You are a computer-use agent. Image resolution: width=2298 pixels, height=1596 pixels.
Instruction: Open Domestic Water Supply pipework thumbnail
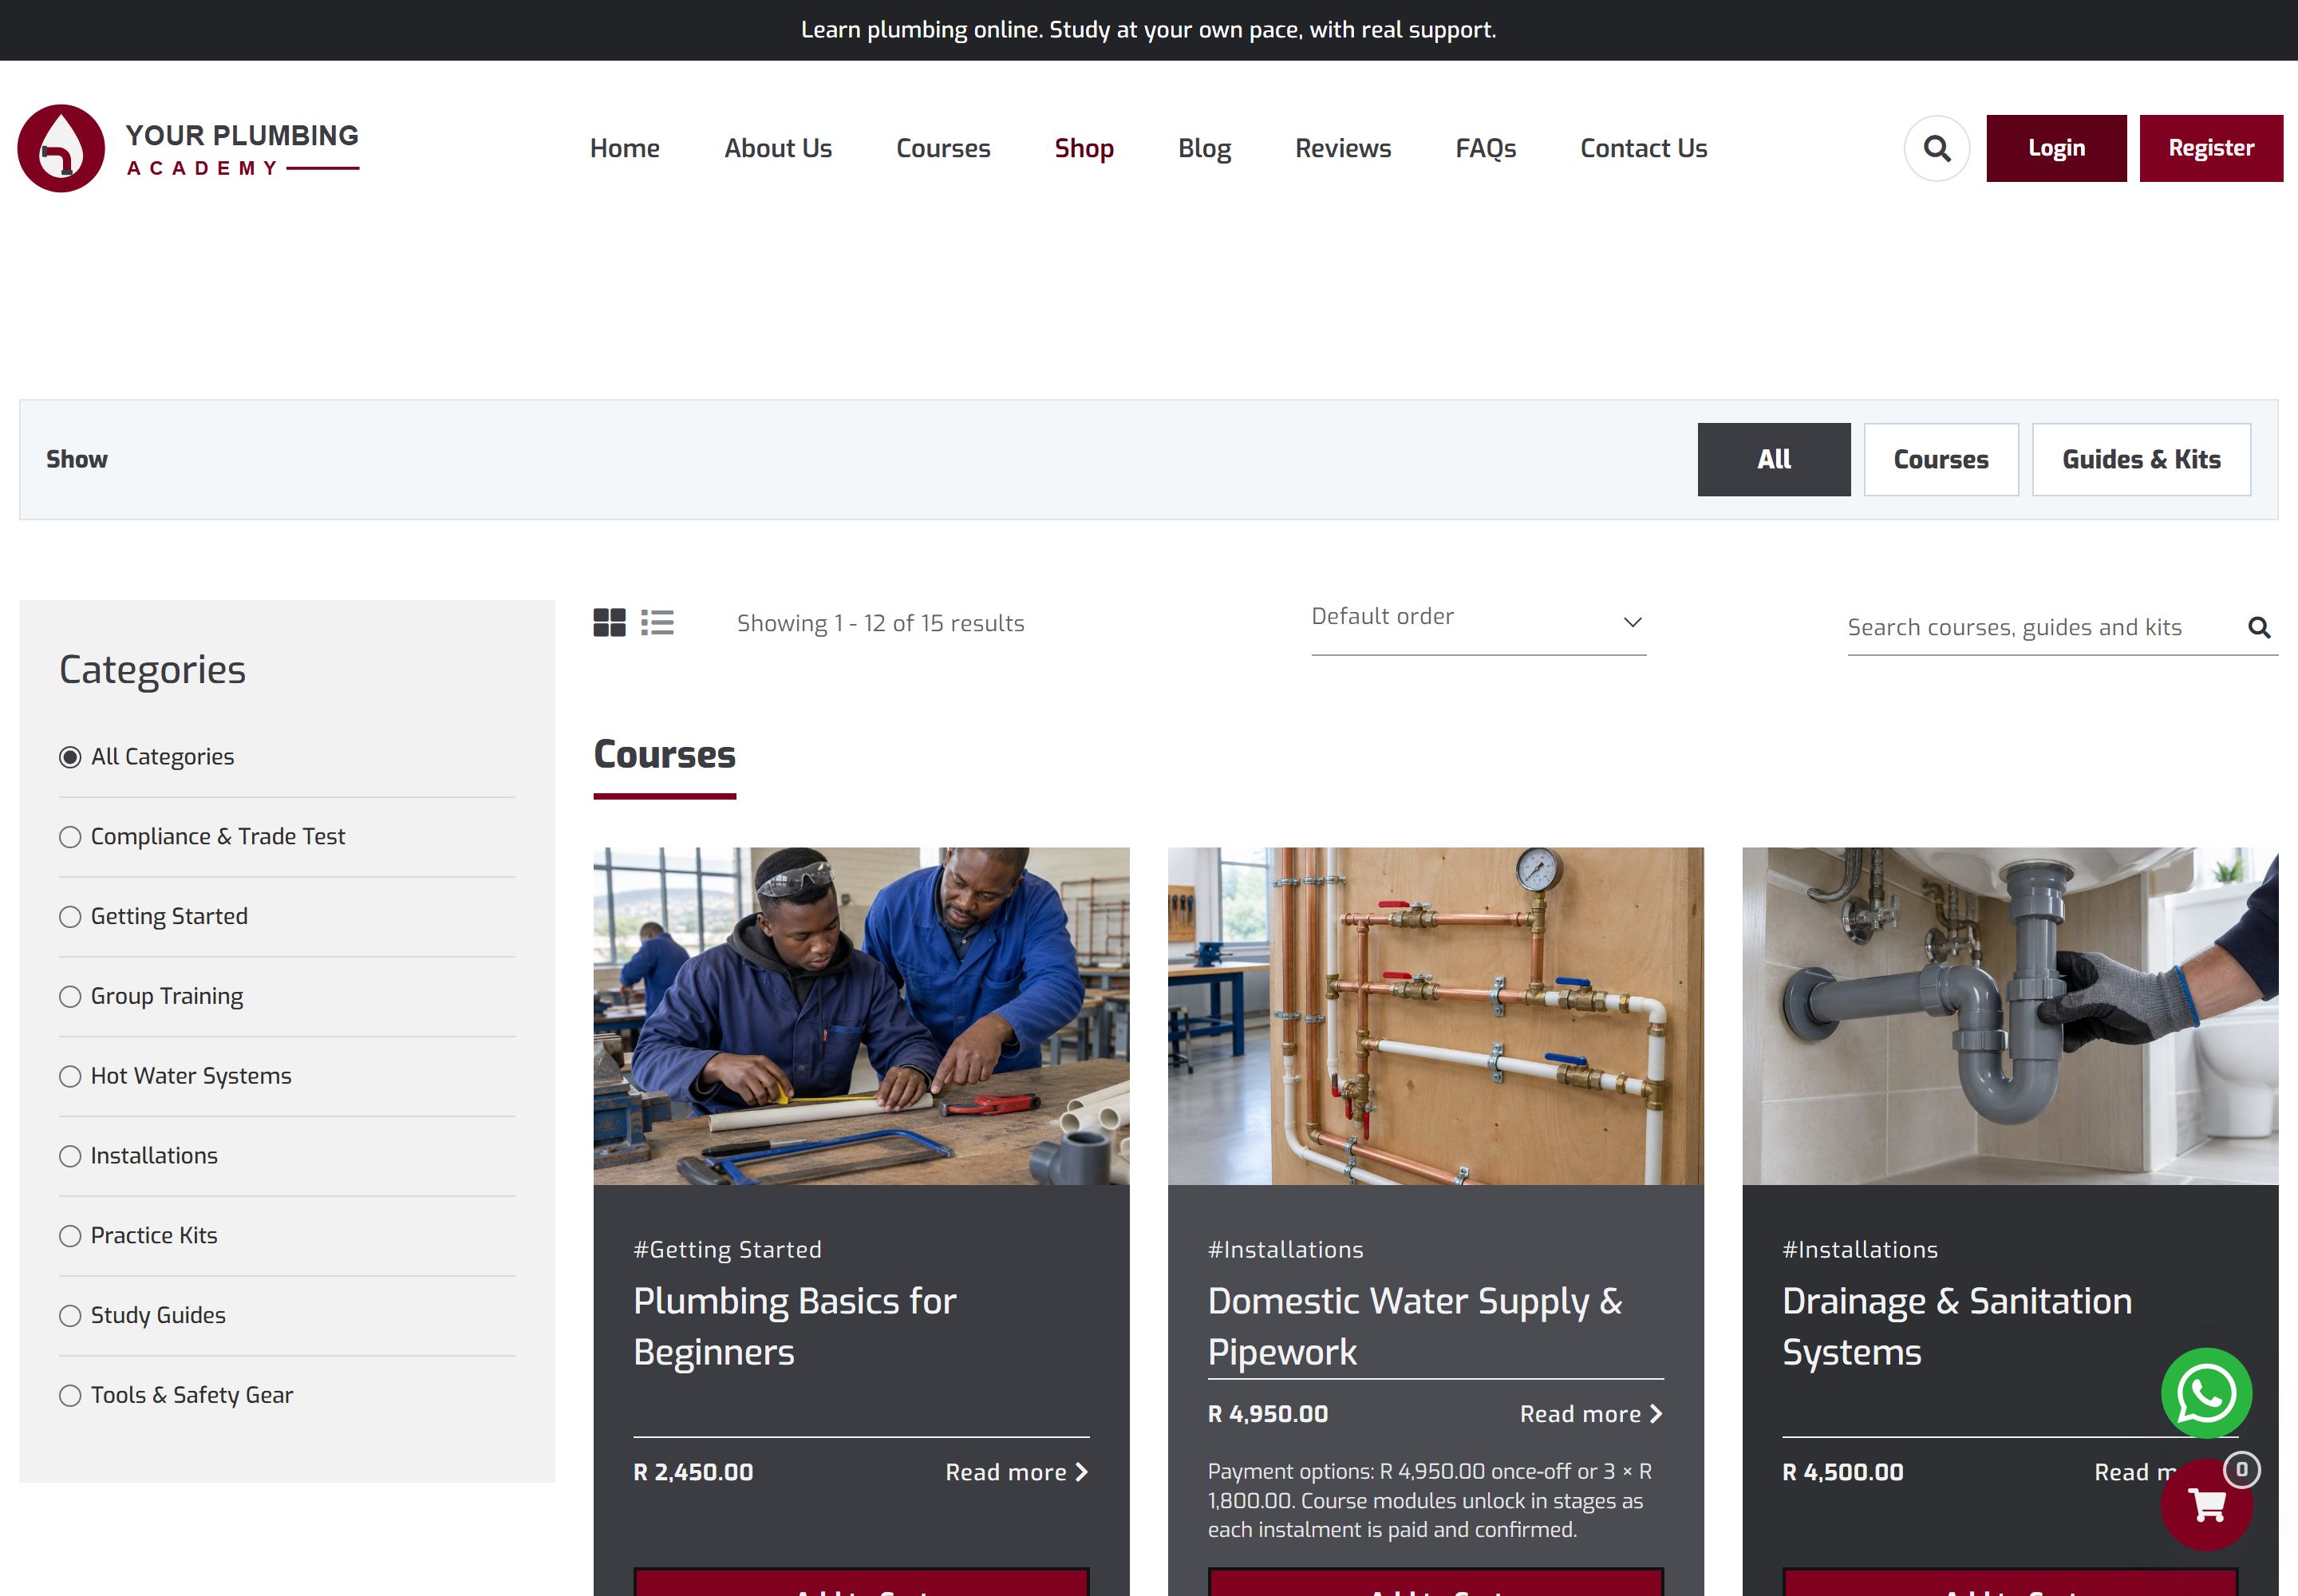tap(1436, 1016)
